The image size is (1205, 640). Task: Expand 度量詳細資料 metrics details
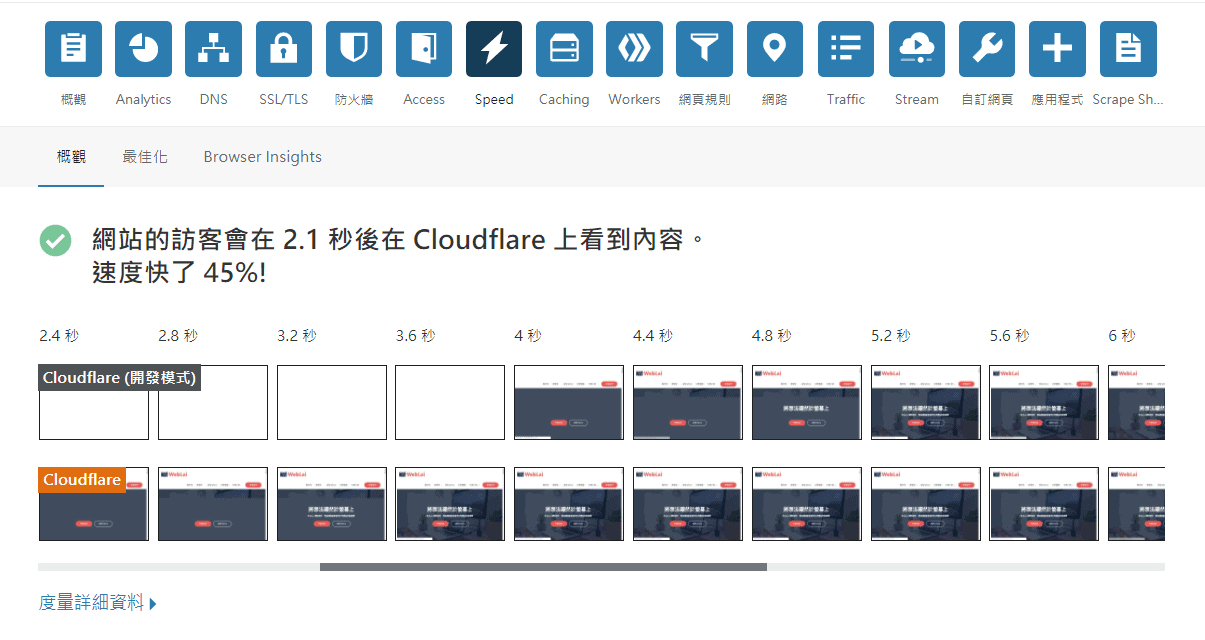tap(98, 603)
